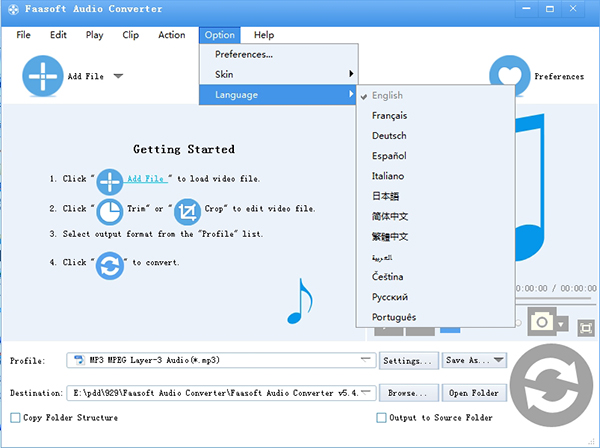Click the Open Folder button
Screen dimensions: 600x448
pos(474,393)
